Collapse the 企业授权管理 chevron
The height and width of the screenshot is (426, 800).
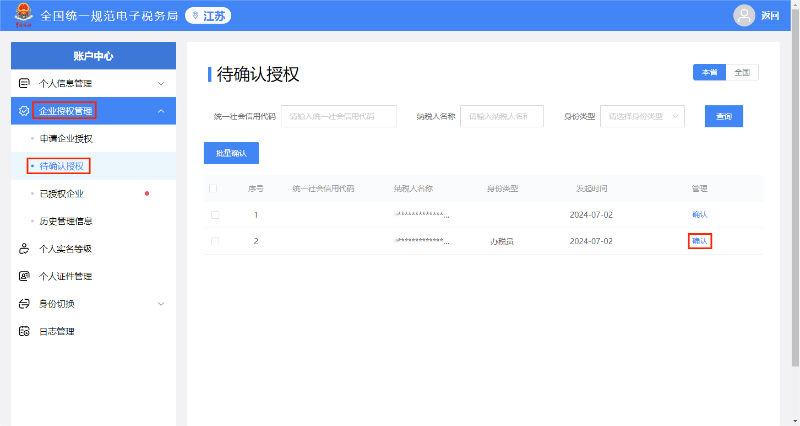pos(161,111)
